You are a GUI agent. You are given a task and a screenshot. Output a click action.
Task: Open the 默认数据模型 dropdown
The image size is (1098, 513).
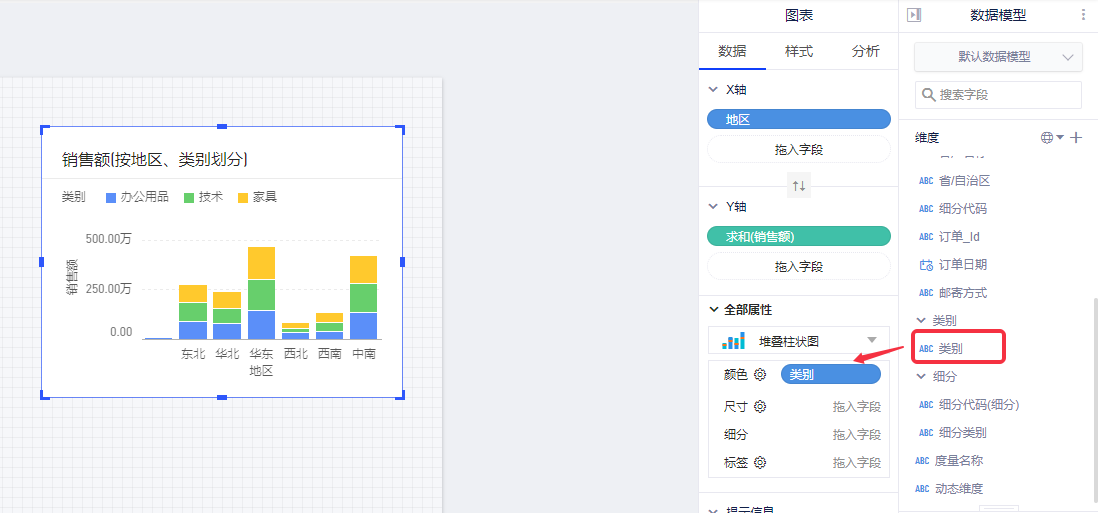pos(998,57)
